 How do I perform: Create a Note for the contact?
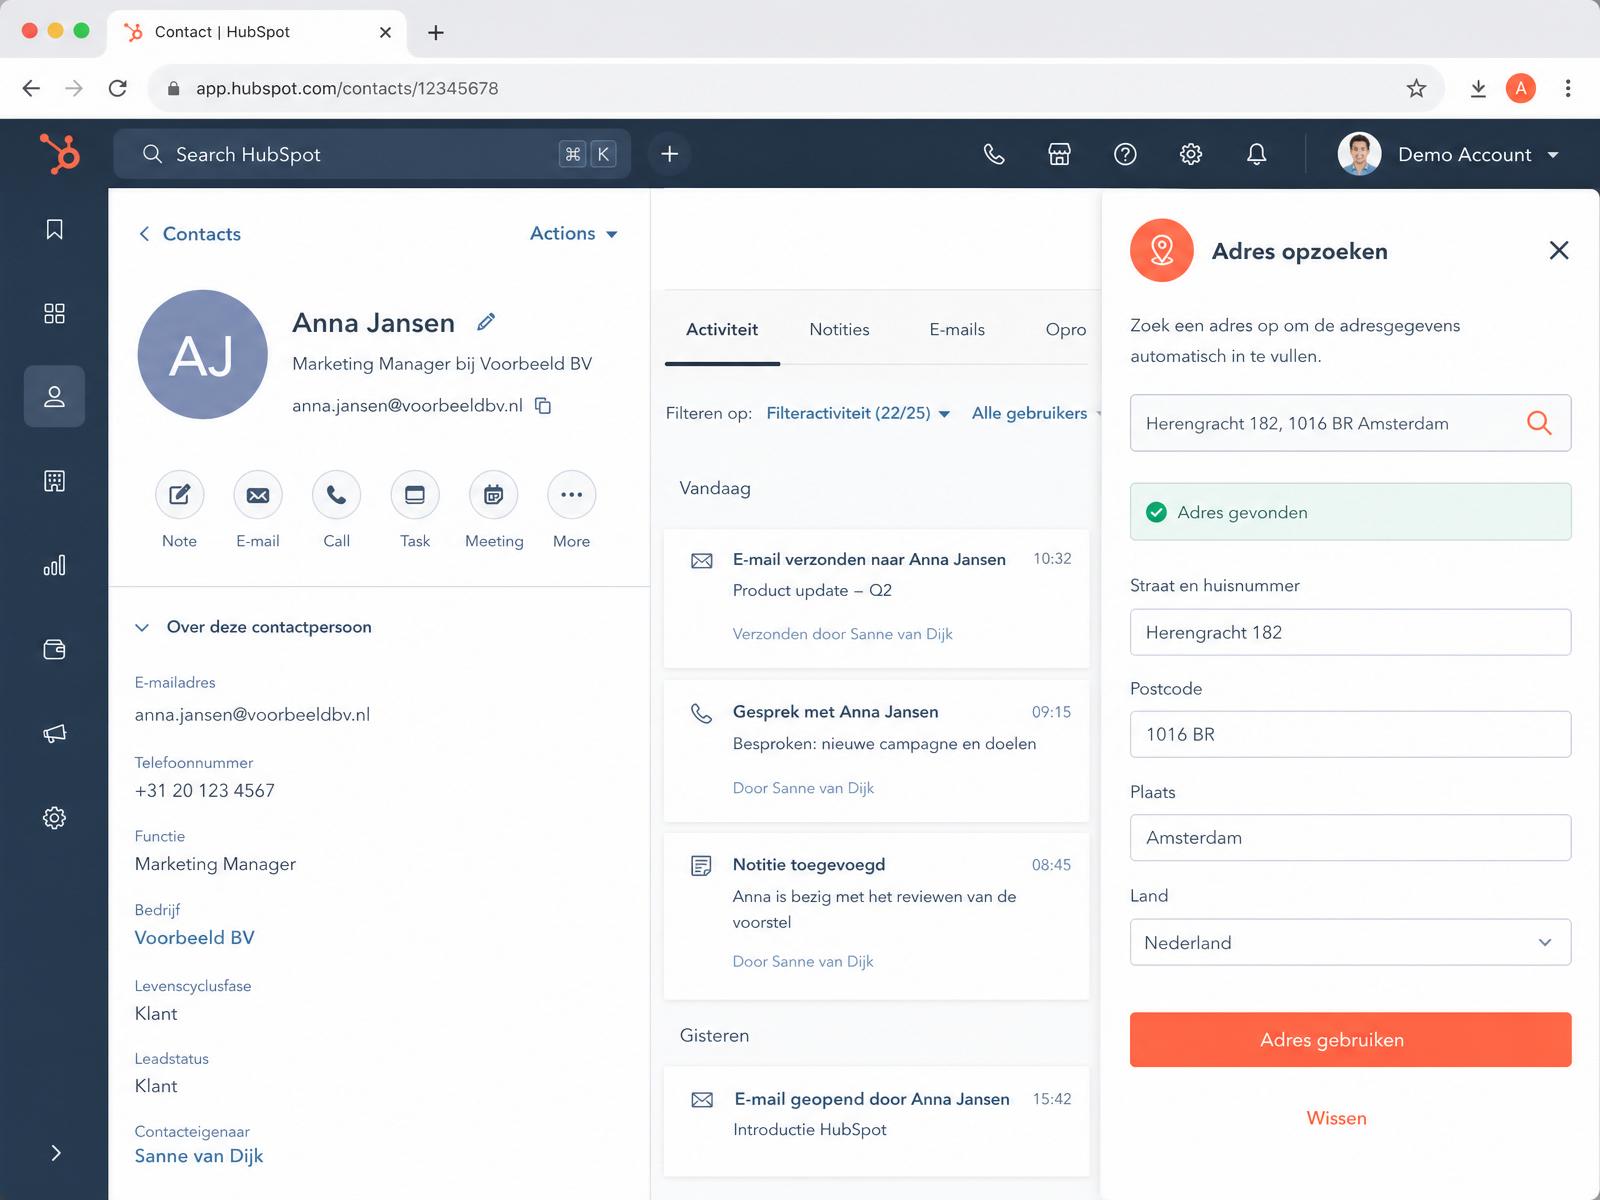click(180, 495)
